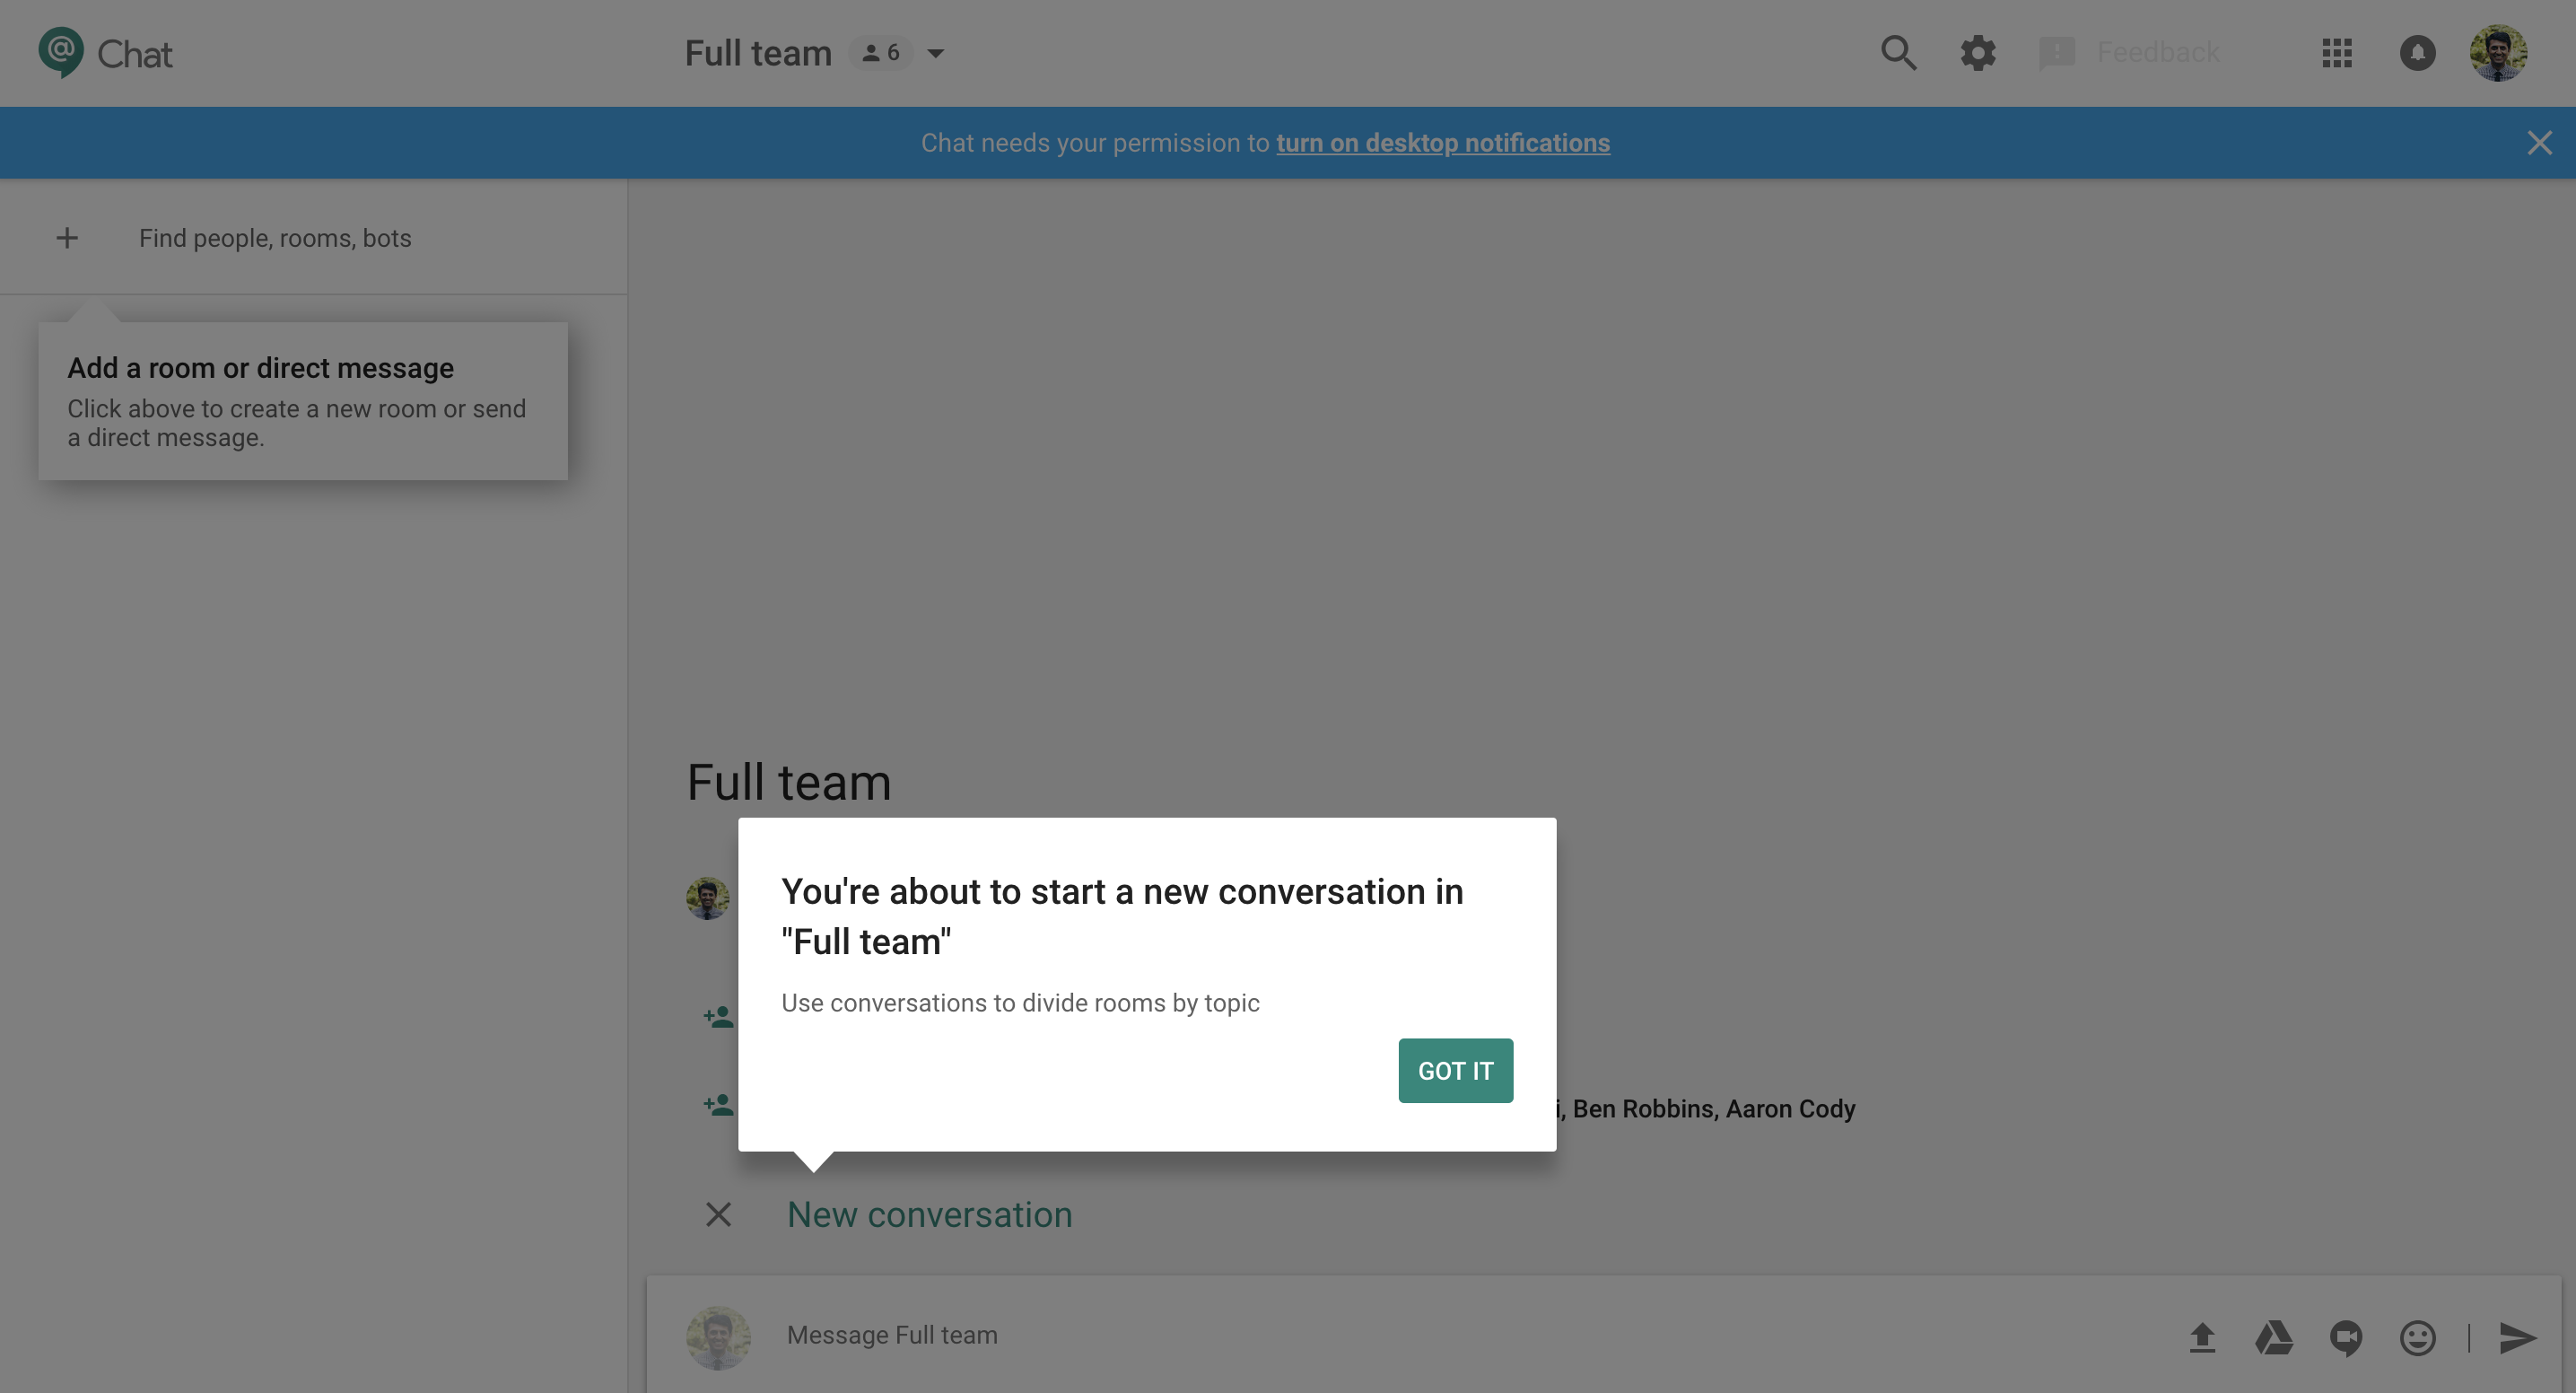
Task: Click GOT IT to dismiss conversation dialog
Action: tap(1455, 1071)
